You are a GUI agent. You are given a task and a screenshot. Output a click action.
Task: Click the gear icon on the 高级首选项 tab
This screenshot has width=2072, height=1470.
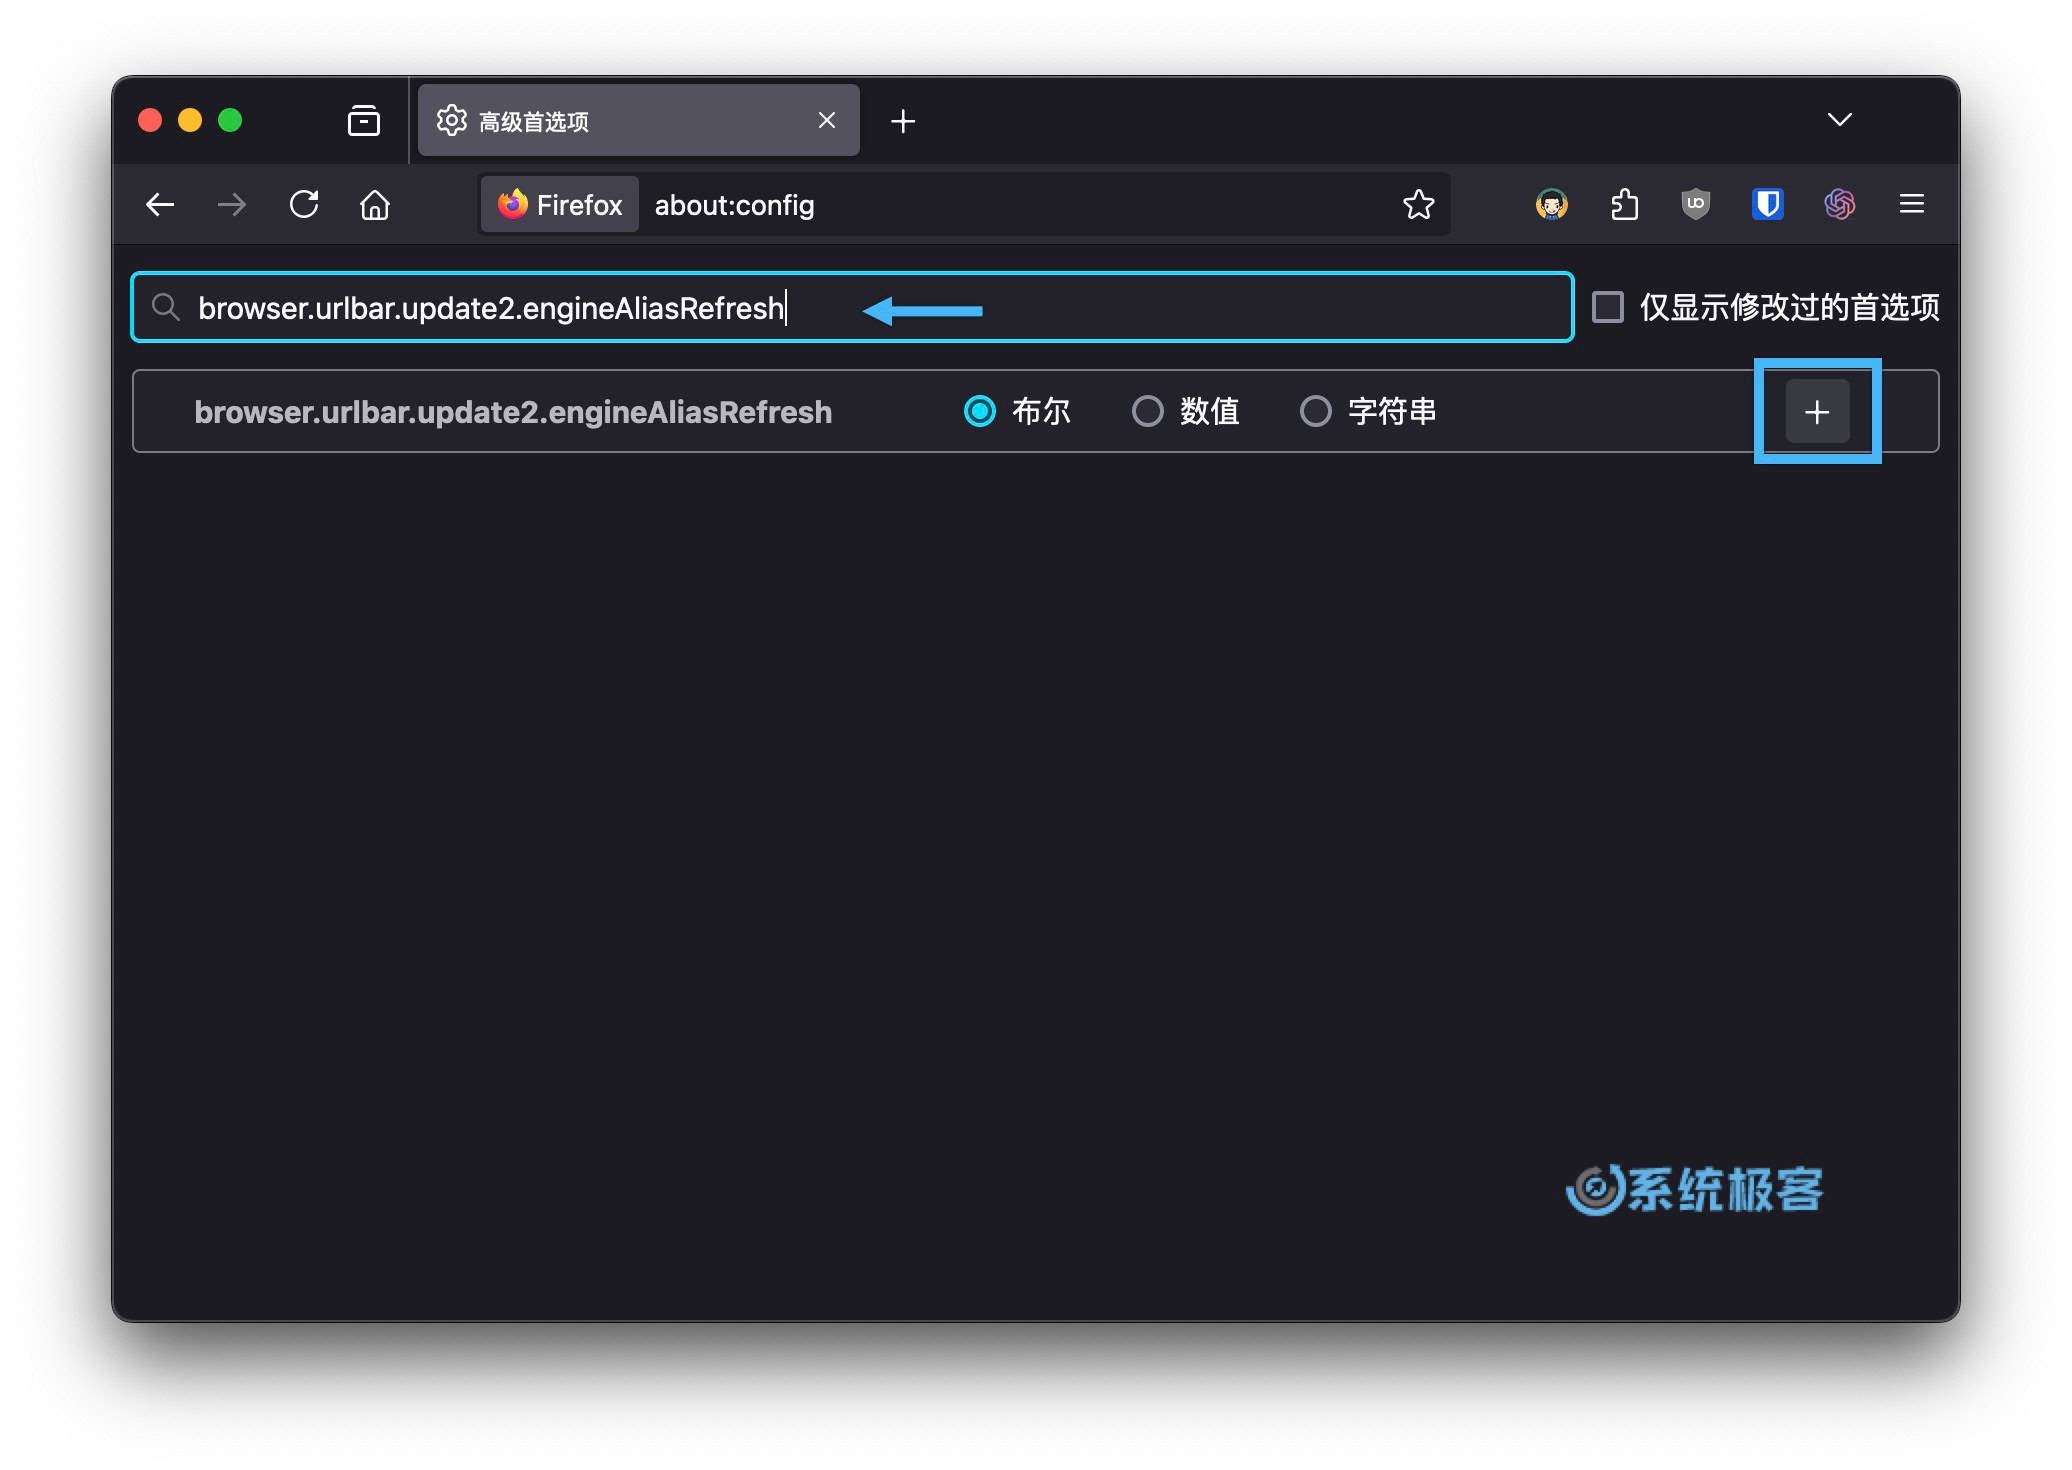click(452, 120)
